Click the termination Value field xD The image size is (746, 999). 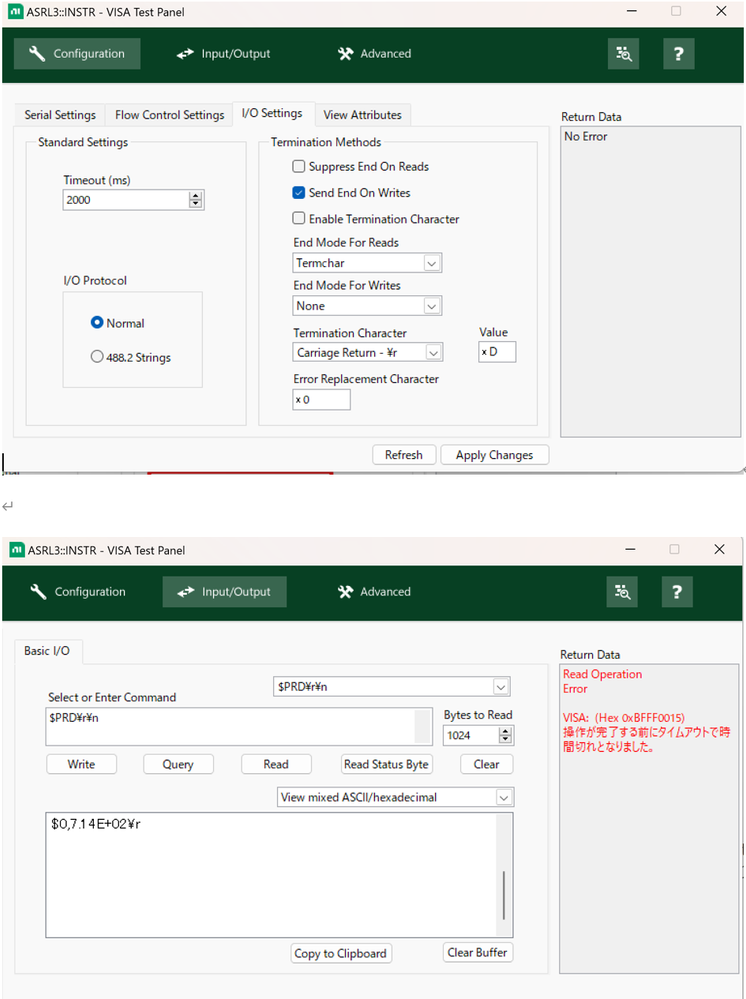pos(497,352)
